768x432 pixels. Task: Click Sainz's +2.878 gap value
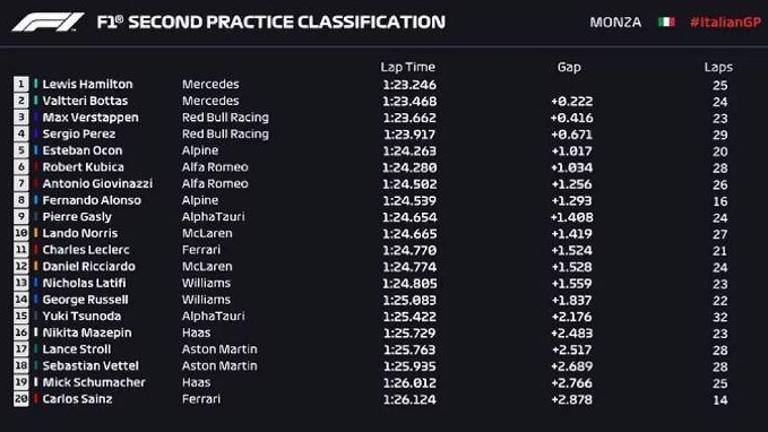point(570,399)
